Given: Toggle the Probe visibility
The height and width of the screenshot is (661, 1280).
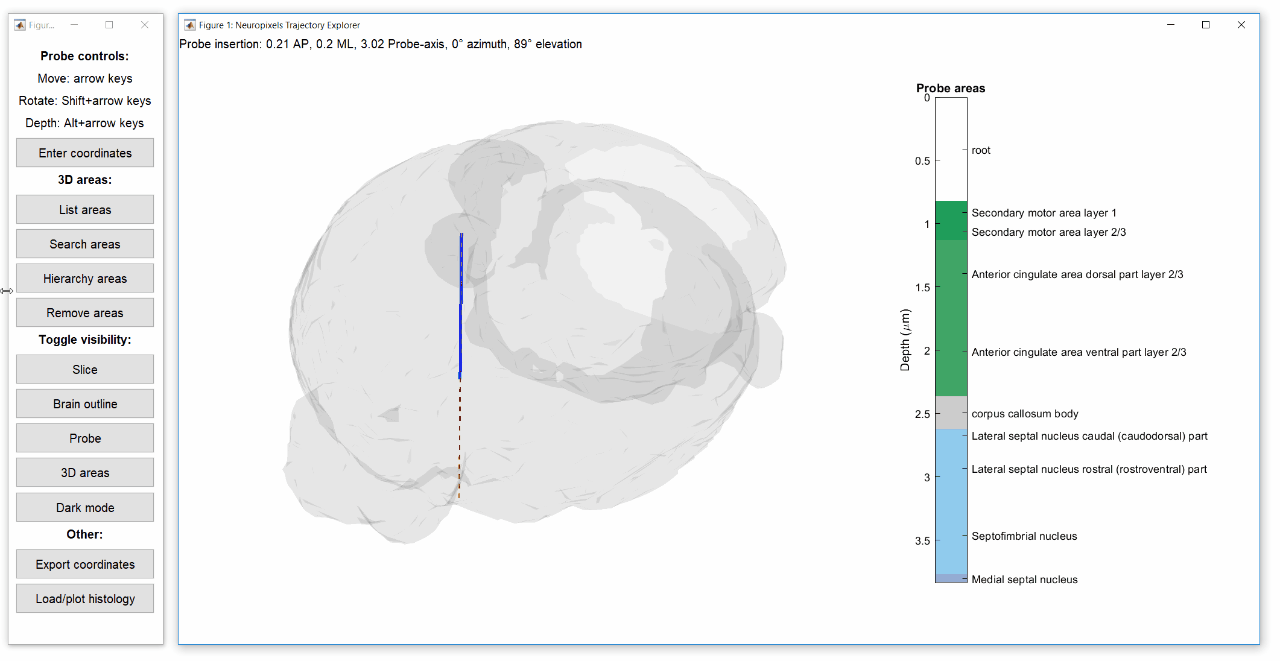Looking at the screenshot, I should click(84, 437).
